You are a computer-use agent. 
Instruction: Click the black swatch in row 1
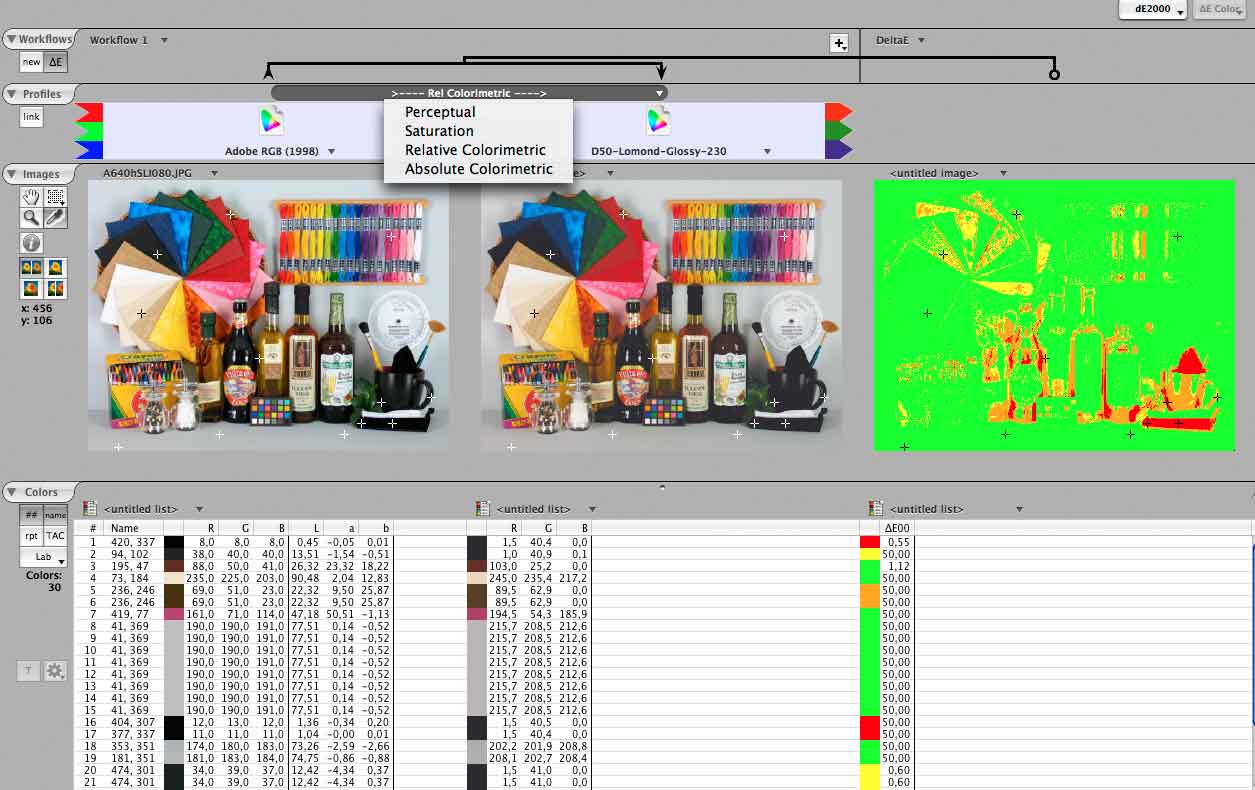point(172,542)
